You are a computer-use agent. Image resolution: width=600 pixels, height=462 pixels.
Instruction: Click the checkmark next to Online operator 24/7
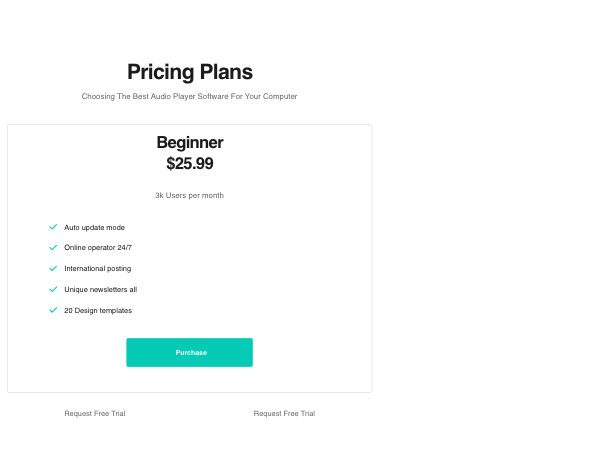[53, 247]
